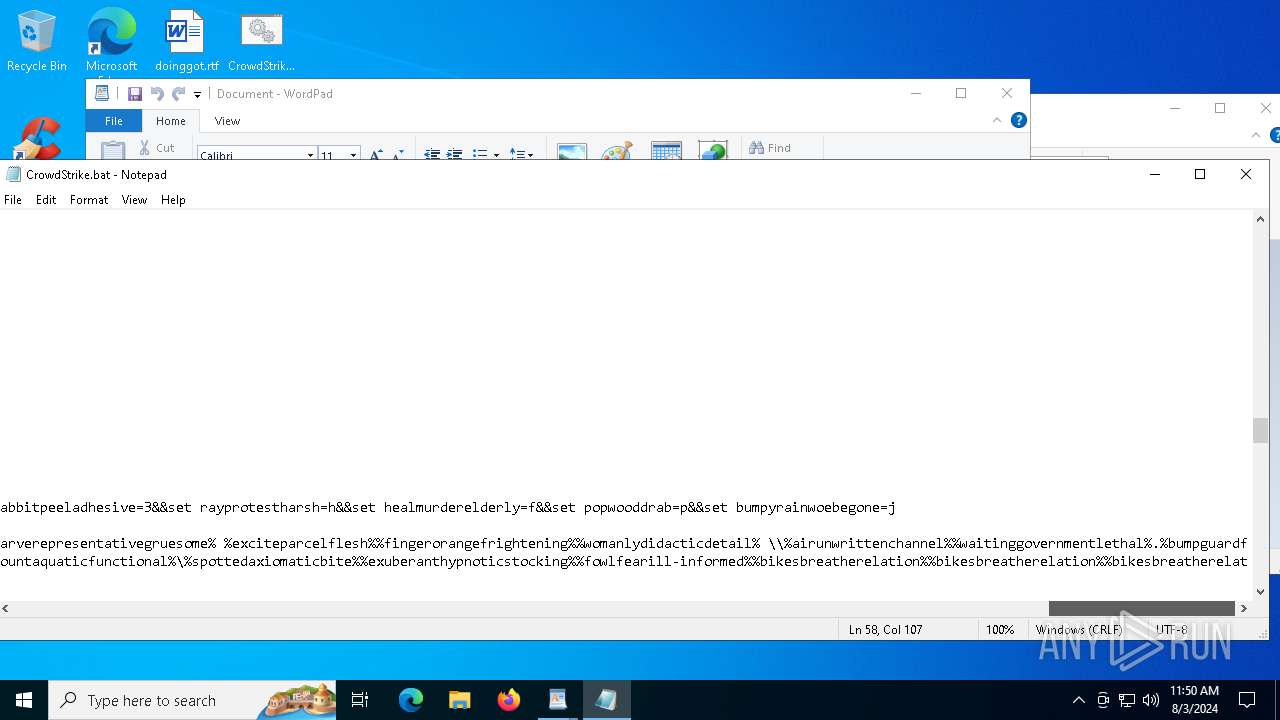Open the Calibri font family dropdown
The height and width of the screenshot is (720, 1280).
tap(310, 155)
